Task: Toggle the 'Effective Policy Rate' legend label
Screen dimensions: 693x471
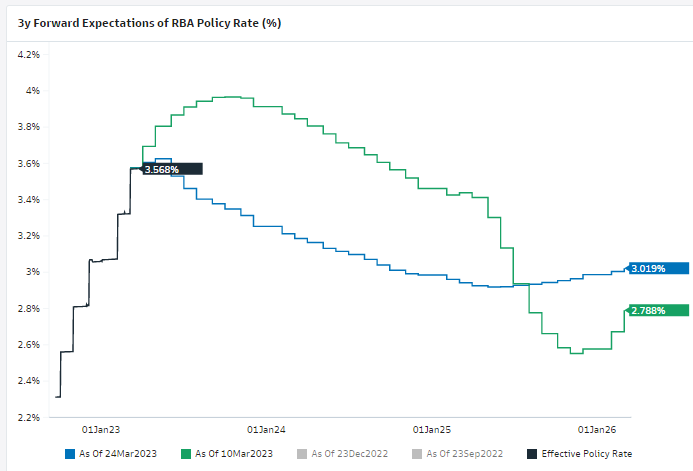Action: pyautogui.click(x=586, y=453)
